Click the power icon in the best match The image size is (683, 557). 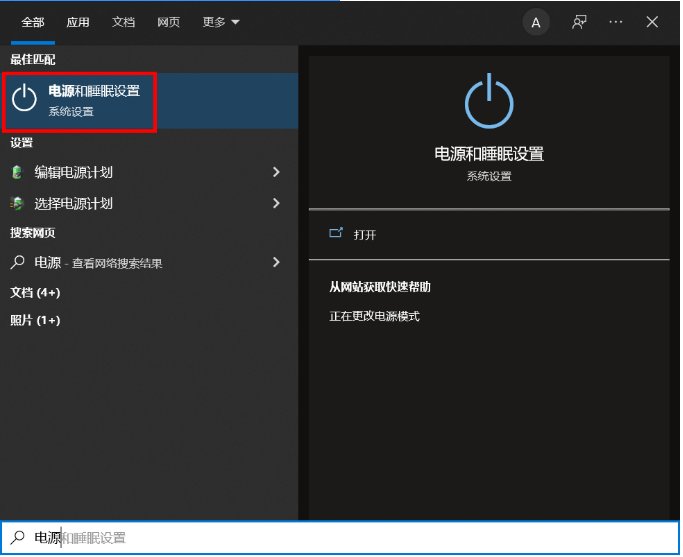pyautogui.click(x=24, y=98)
